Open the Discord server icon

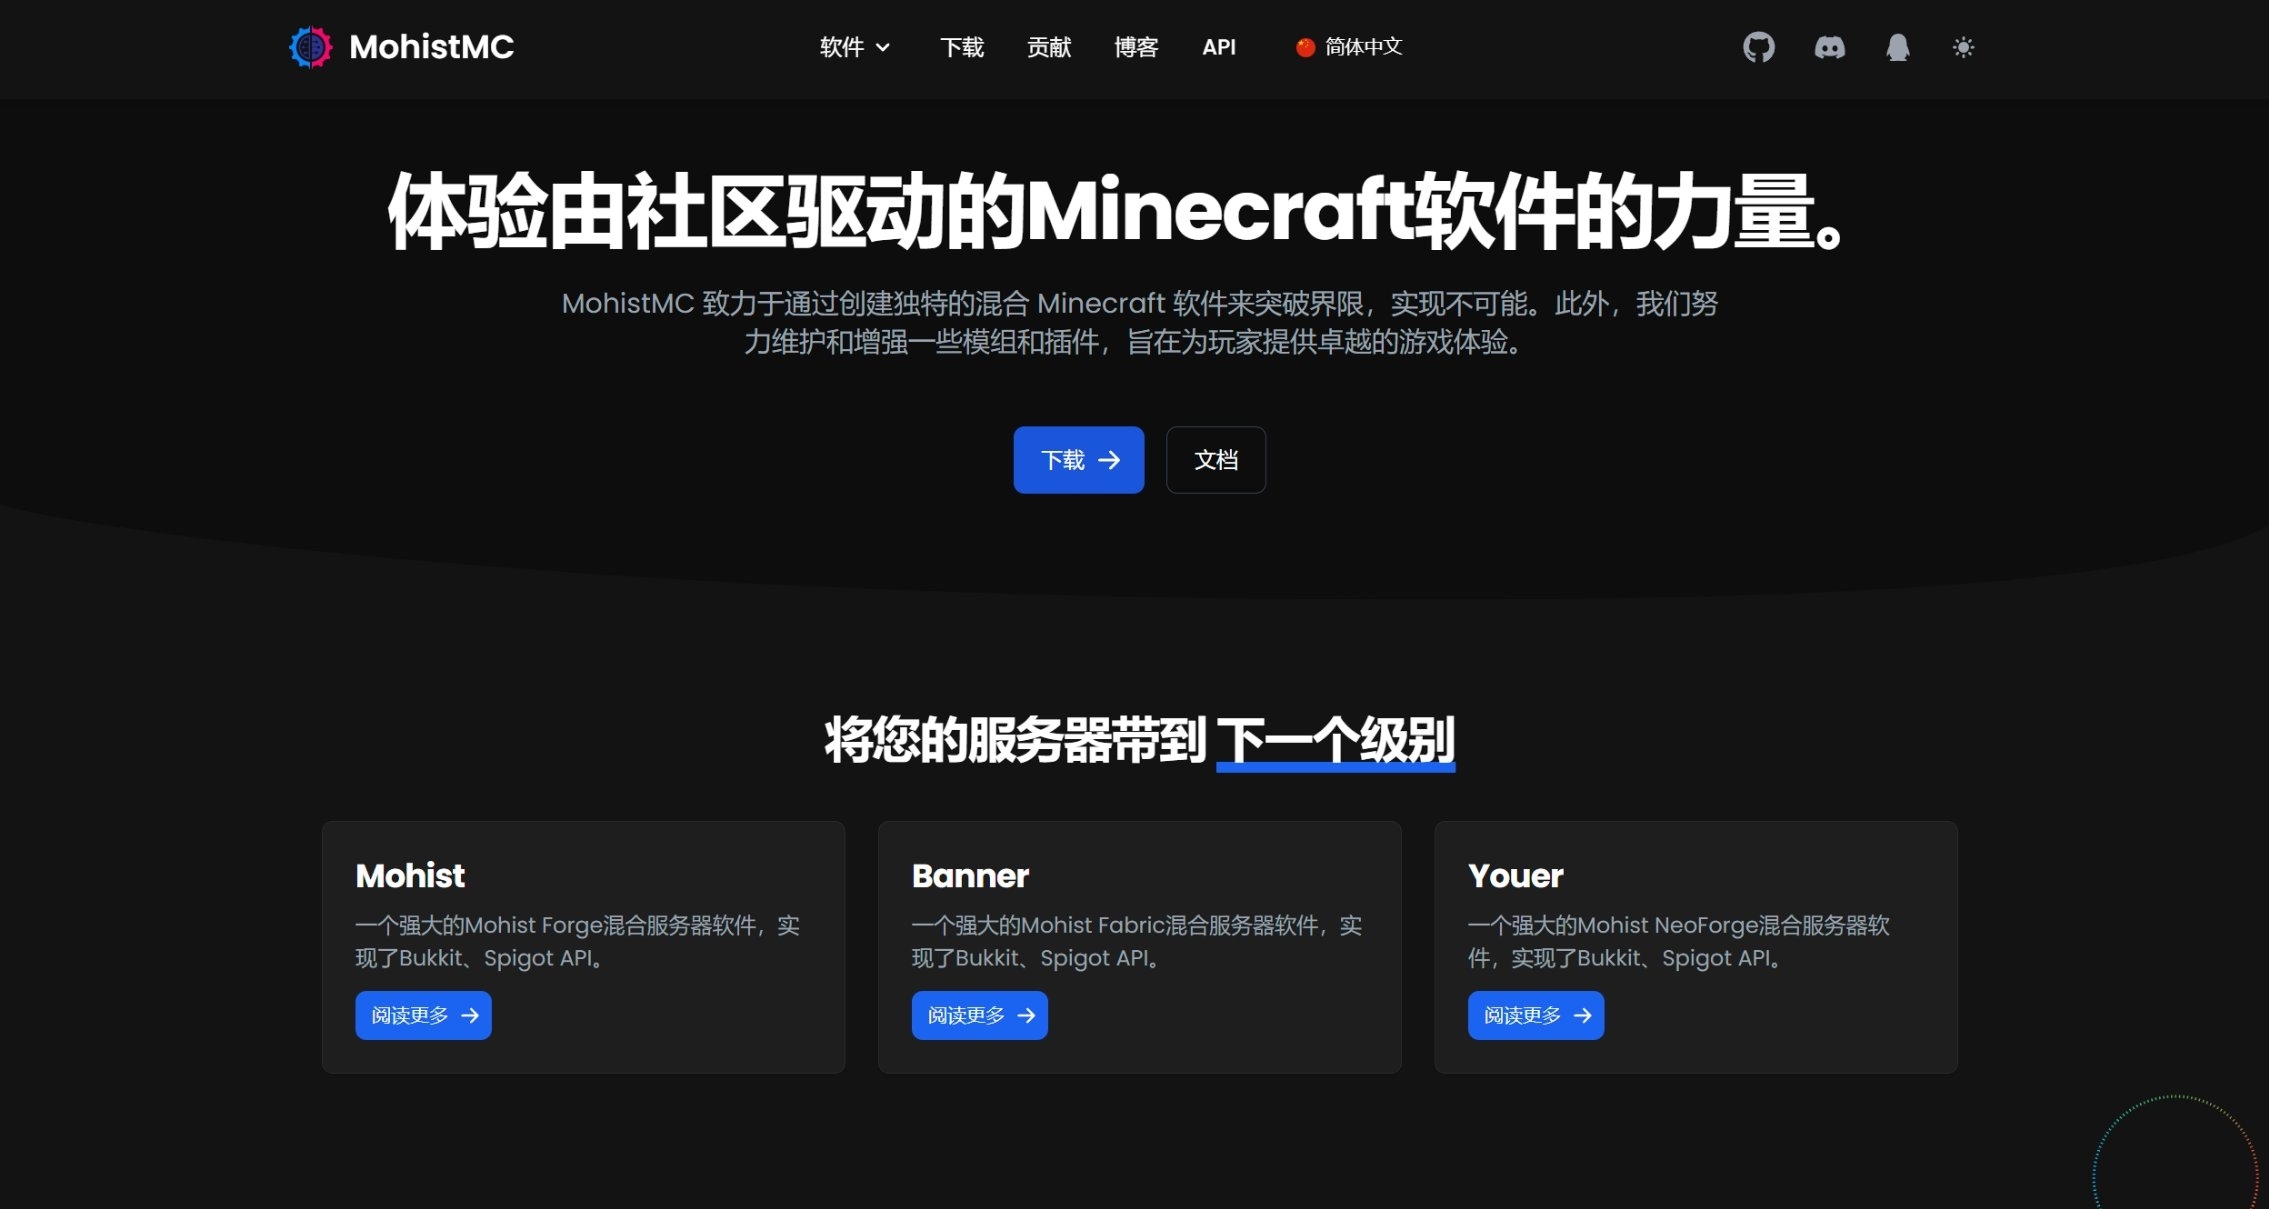[x=1830, y=47]
